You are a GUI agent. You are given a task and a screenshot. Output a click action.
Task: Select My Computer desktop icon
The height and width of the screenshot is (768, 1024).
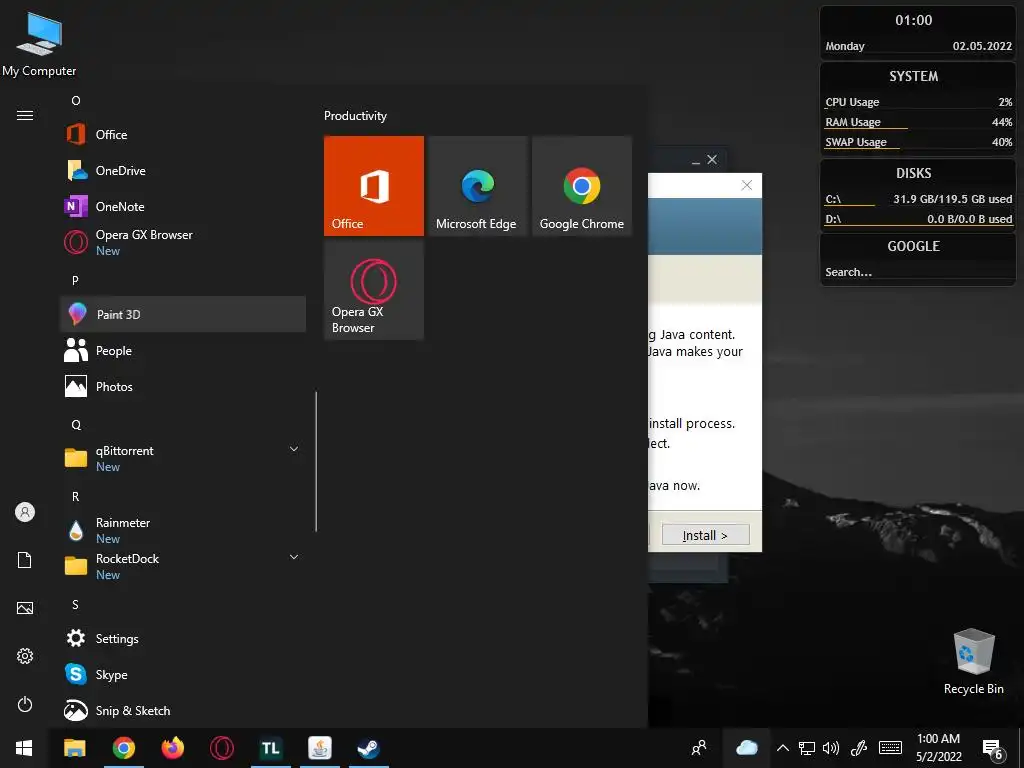pos(39,44)
